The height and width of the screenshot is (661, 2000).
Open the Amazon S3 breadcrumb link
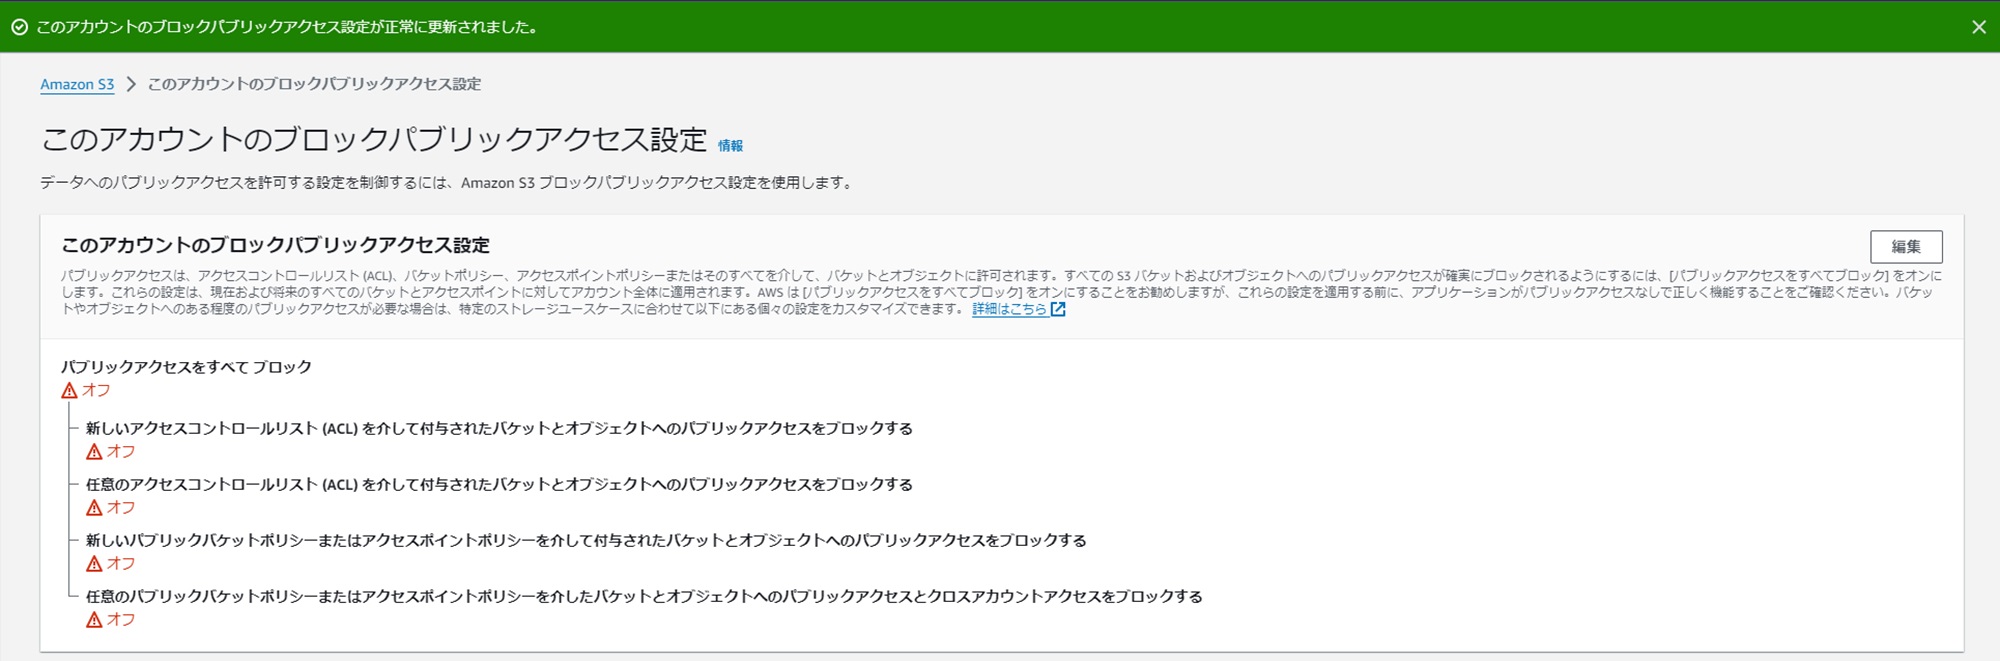pyautogui.click(x=77, y=85)
